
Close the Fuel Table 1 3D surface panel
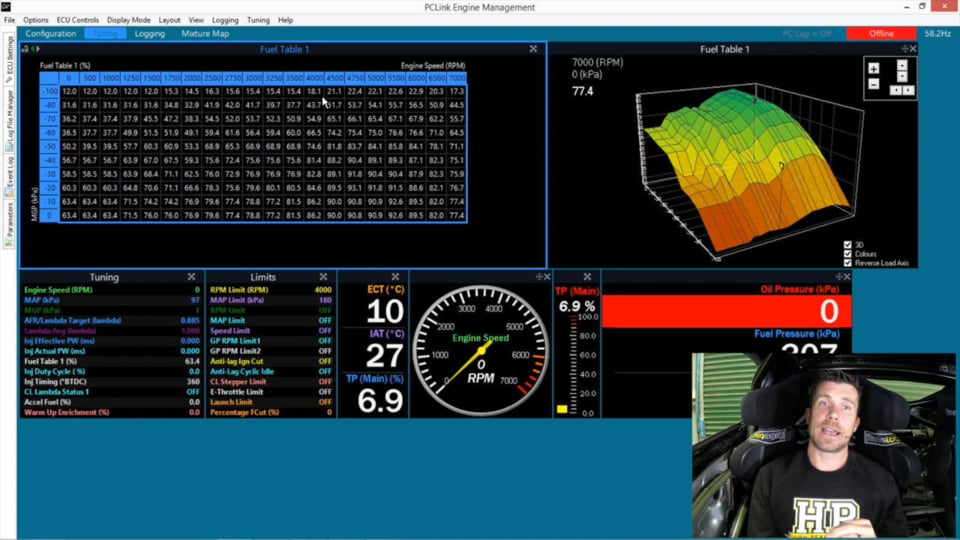tap(913, 49)
